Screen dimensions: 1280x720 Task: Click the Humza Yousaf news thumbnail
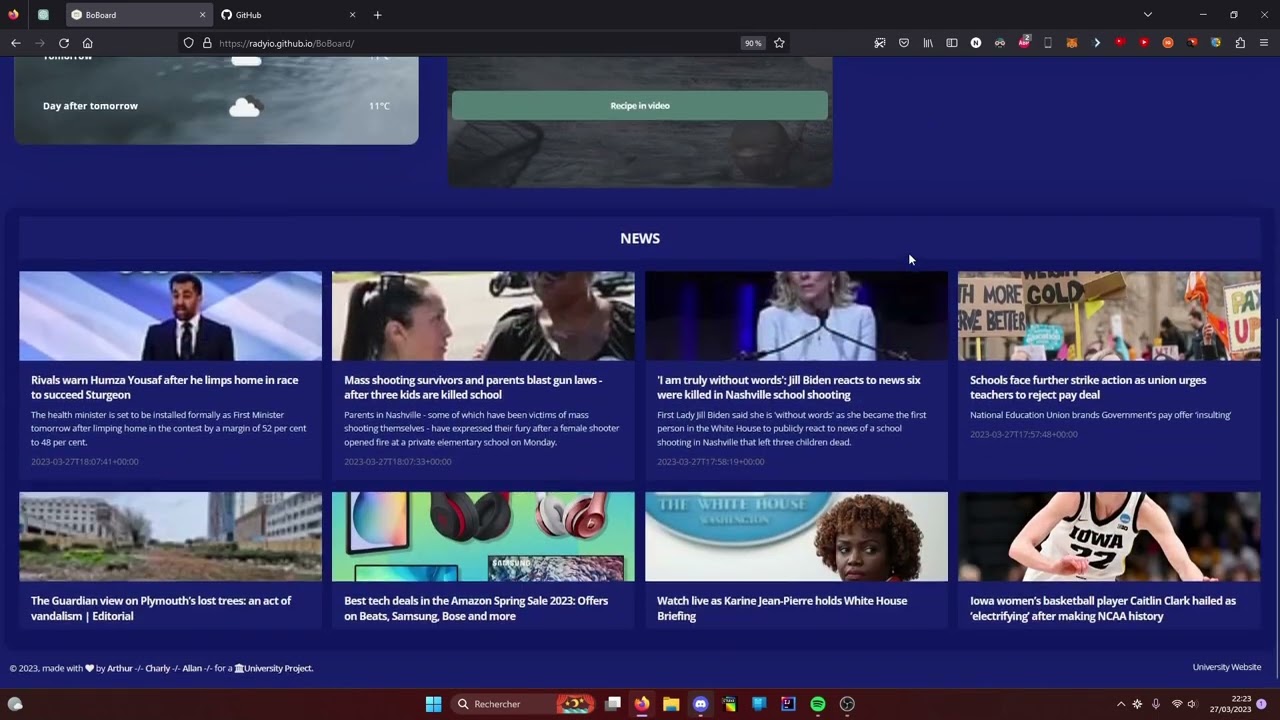(170, 316)
